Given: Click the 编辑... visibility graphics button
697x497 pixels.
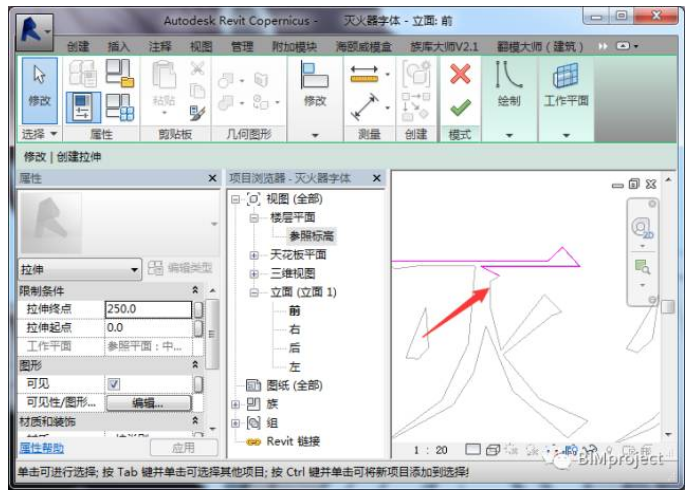Looking at the screenshot, I should tap(148, 403).
